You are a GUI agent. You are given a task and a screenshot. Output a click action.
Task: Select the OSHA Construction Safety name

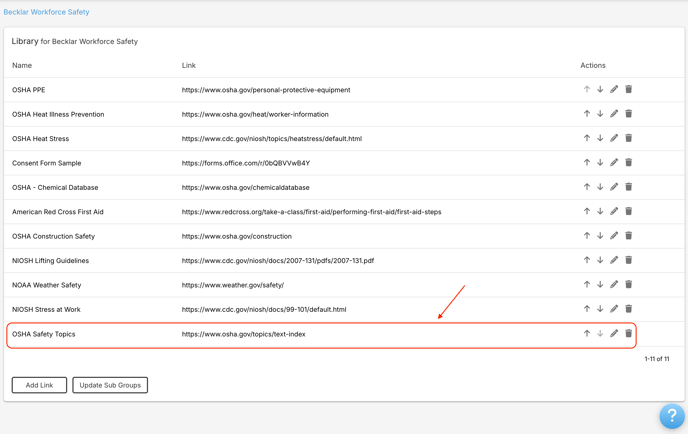pos(53,237)
